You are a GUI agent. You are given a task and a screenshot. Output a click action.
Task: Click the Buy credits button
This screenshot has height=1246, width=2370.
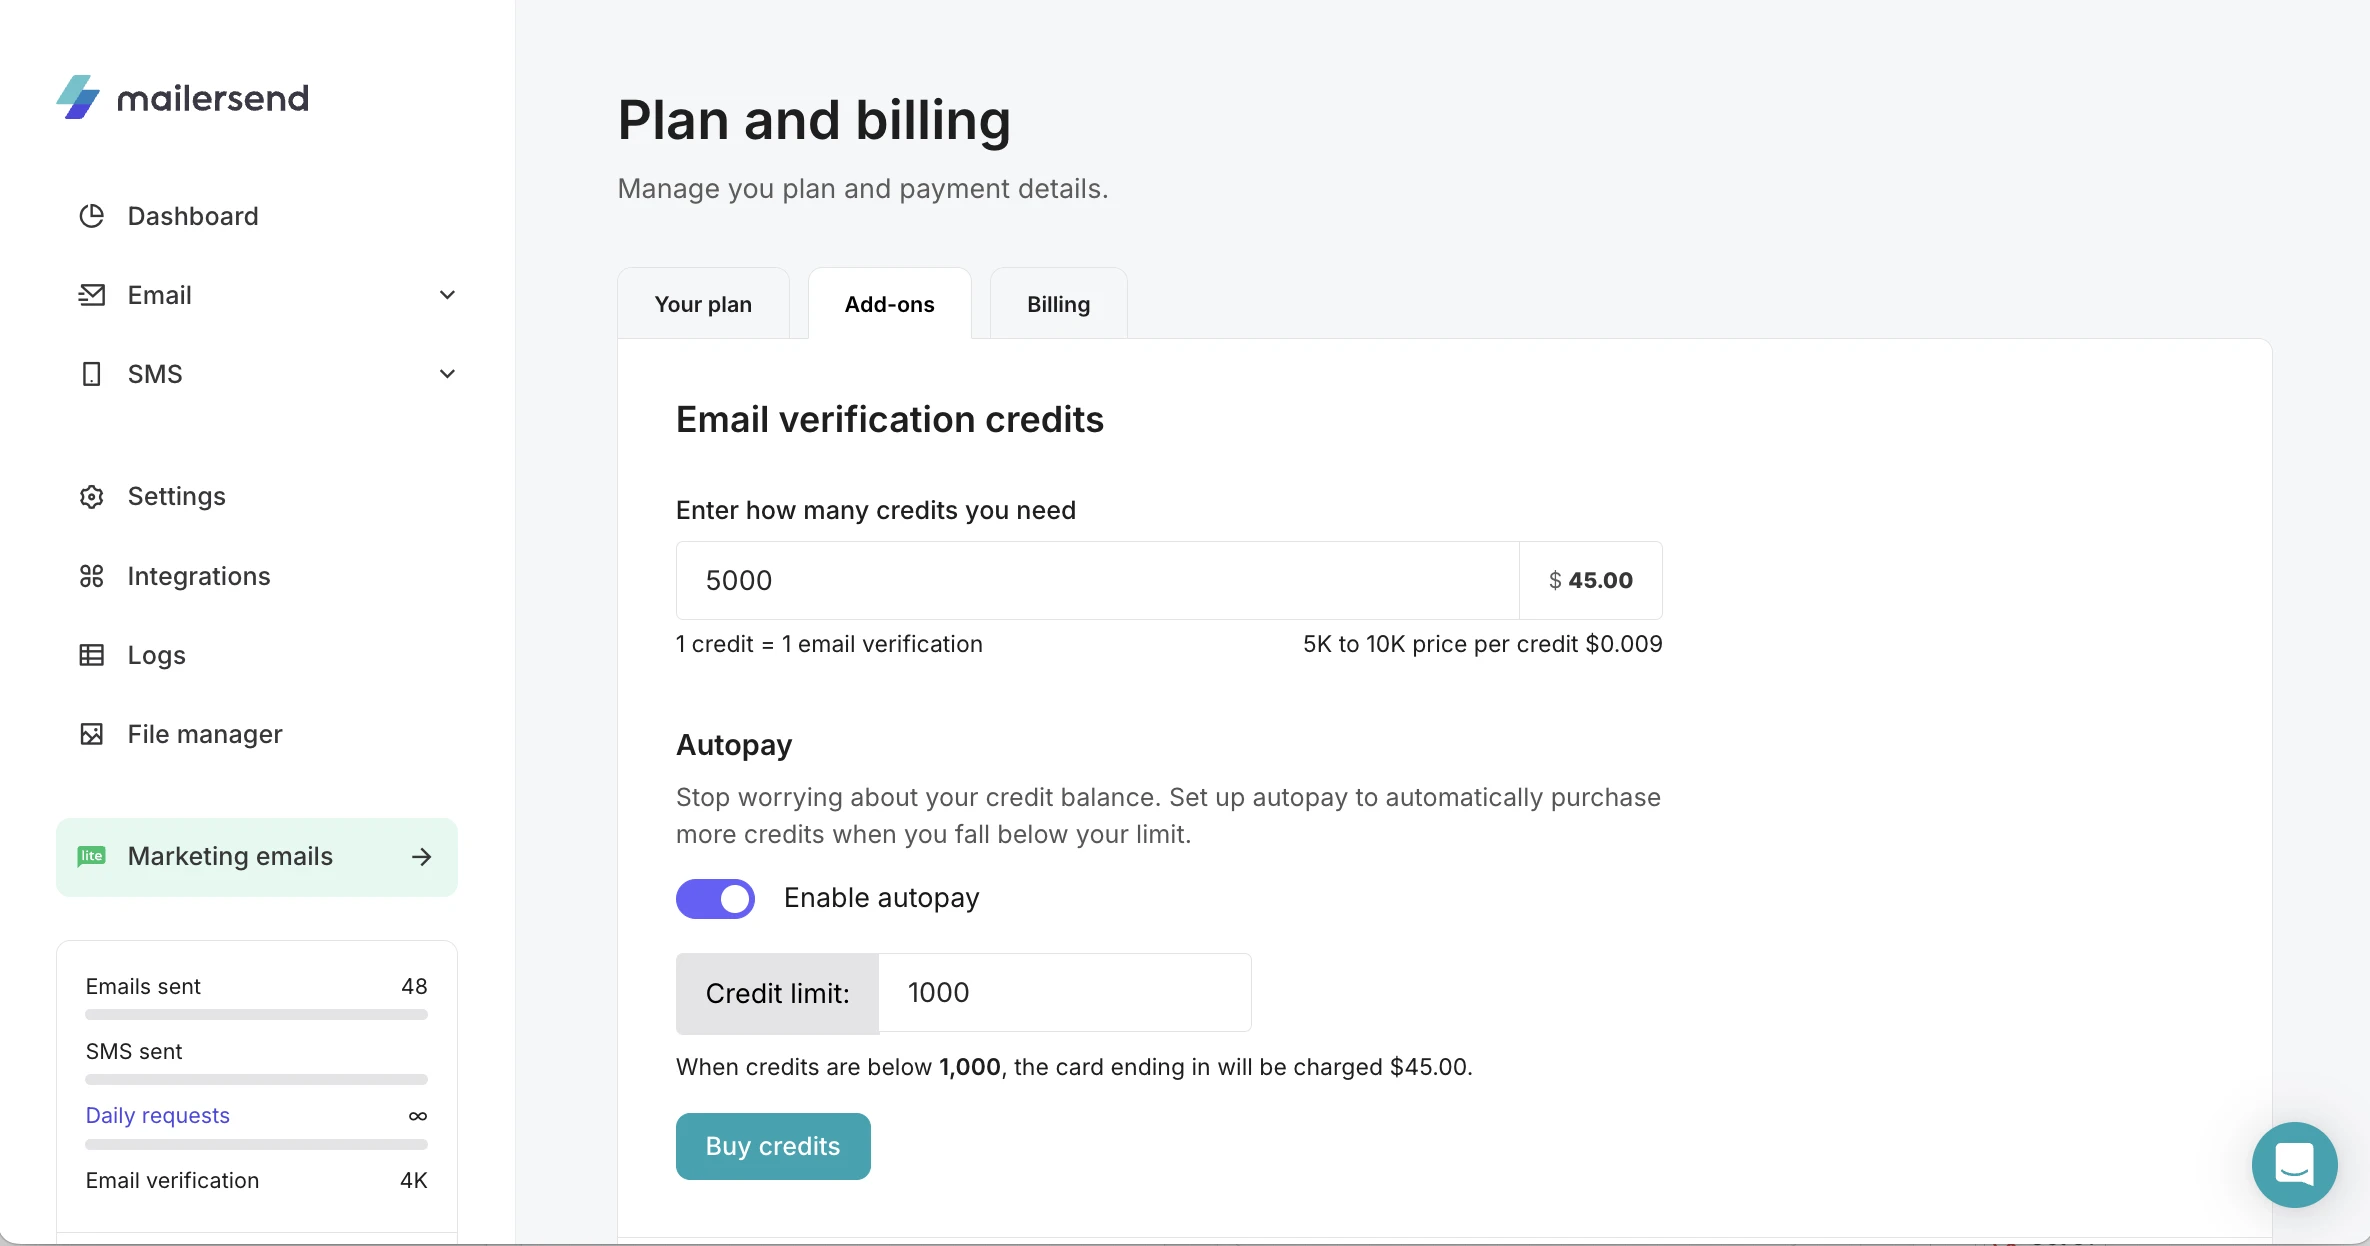click(772, 1145)
